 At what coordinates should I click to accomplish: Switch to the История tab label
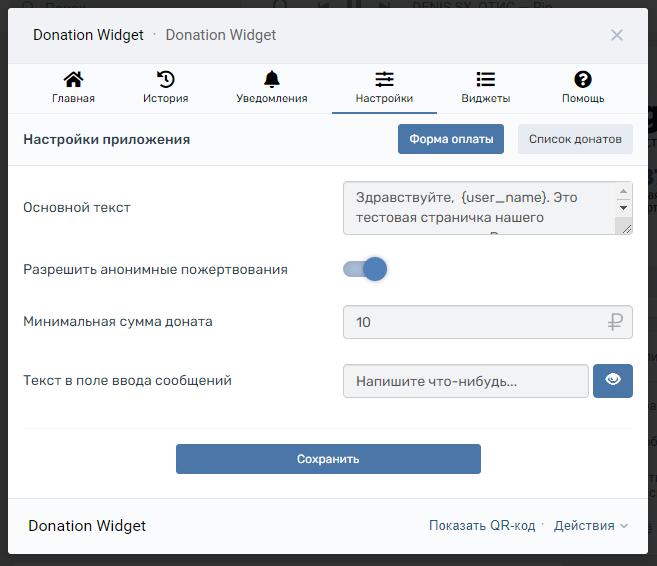point(165,99)
